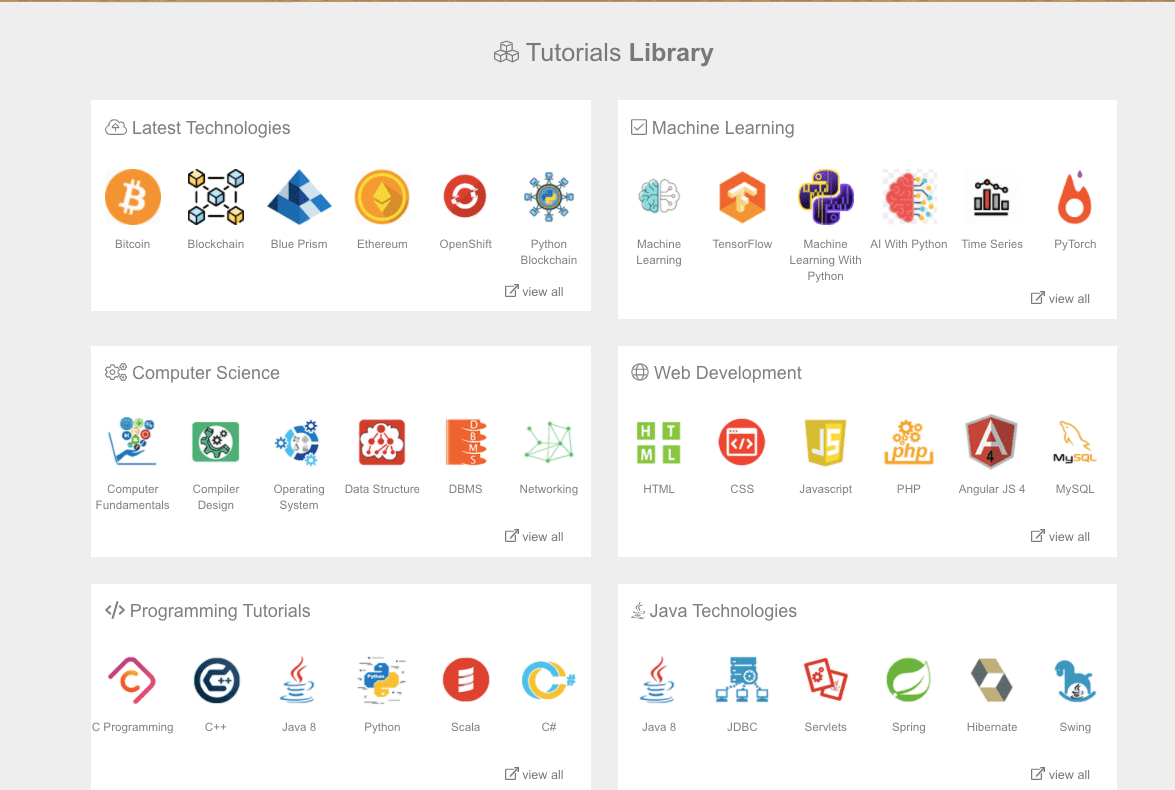1175x790 pixels.
Task: Select Machine Learning With Python icon
Action: (x=825, y=197)
